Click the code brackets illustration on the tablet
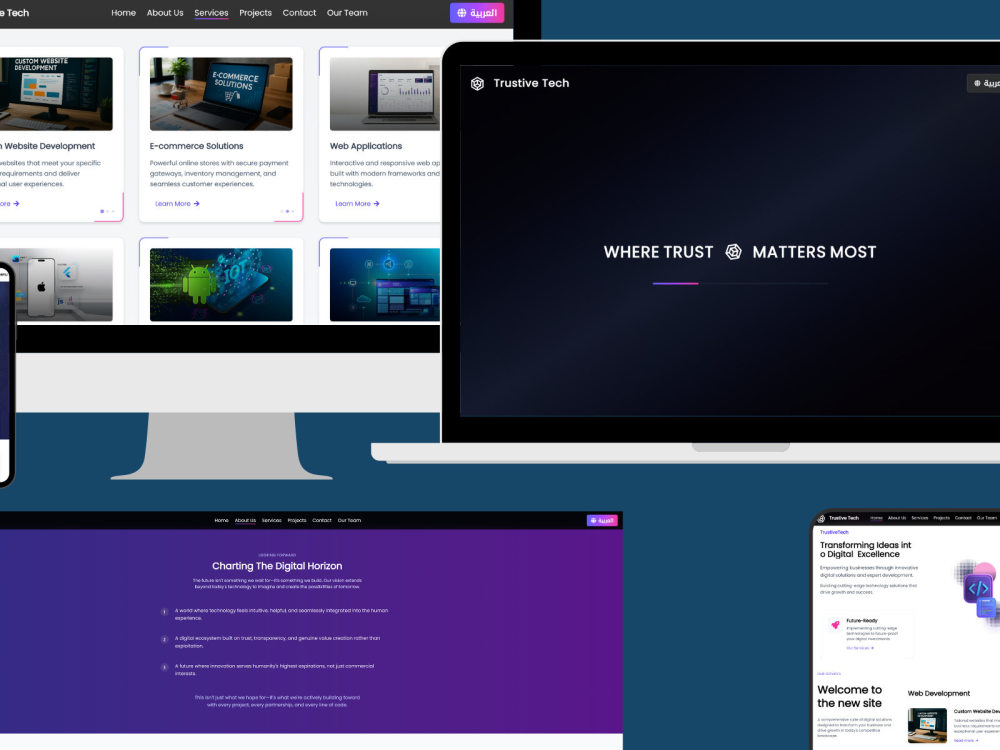 coord(978,589)
